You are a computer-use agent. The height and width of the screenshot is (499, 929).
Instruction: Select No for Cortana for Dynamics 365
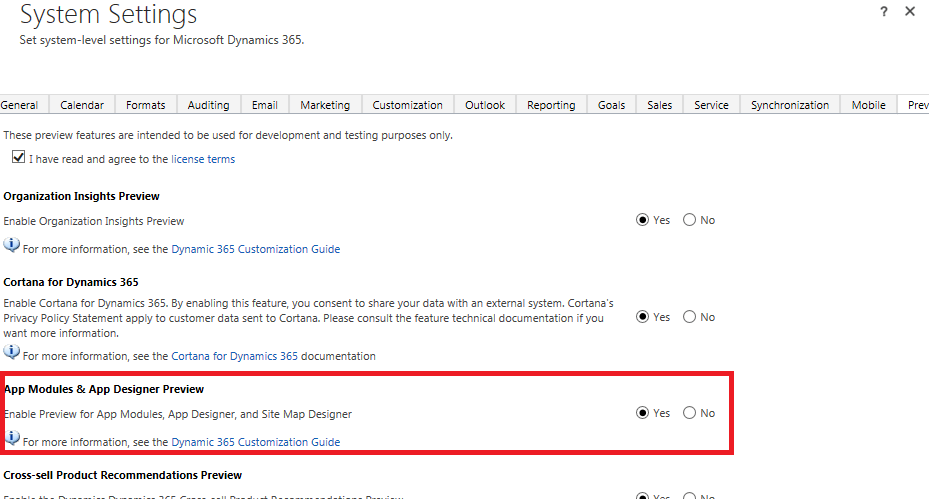689,316
